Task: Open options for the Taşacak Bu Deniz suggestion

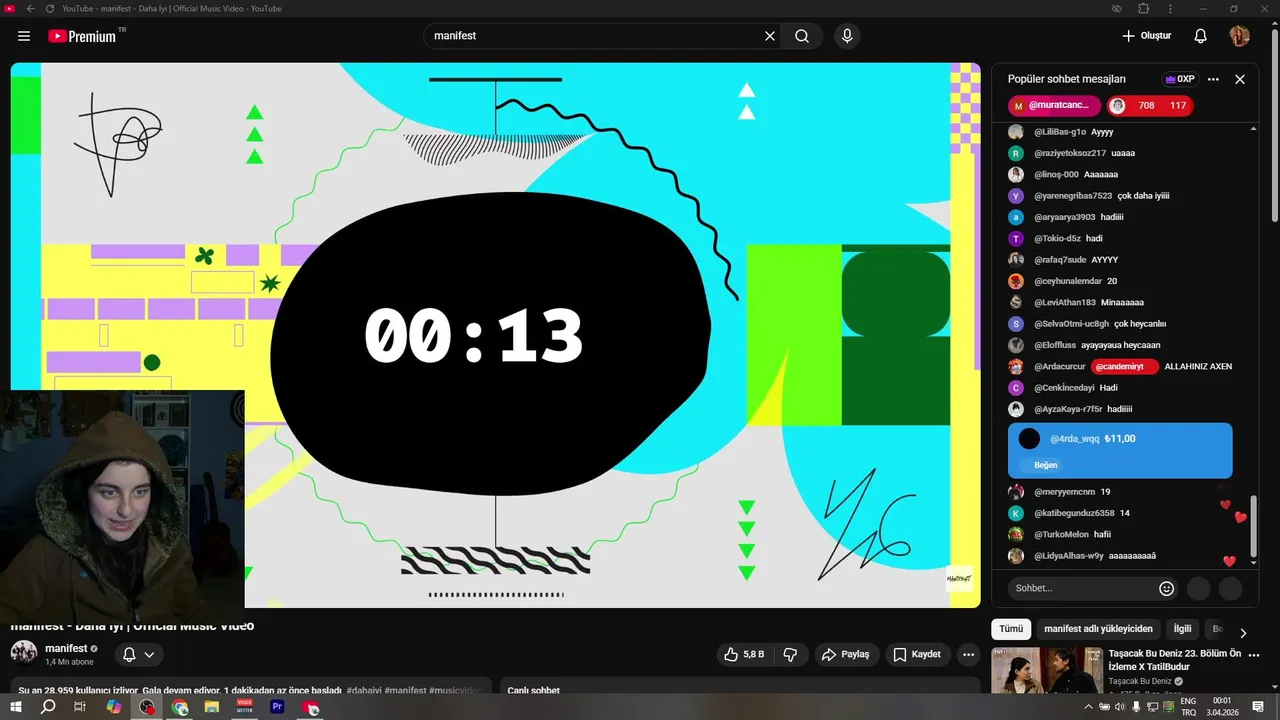Action: (x=1254, y=656)
